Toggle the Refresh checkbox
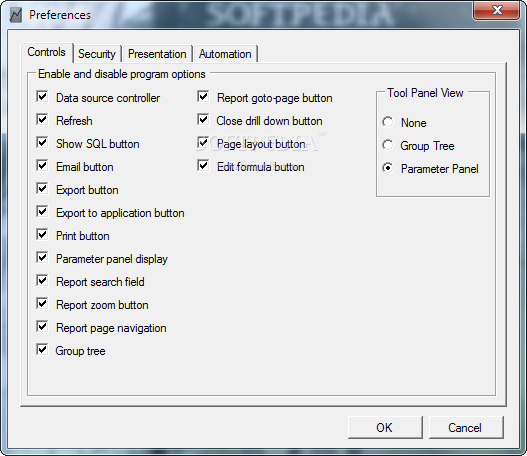The image size is (527, 456). 42,119
